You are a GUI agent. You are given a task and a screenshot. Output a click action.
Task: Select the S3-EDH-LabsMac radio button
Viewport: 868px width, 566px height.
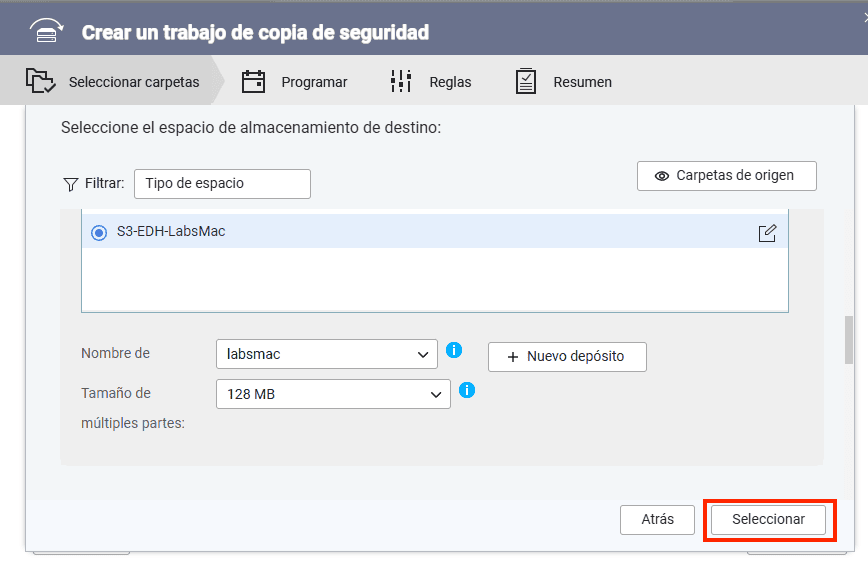[99, 232]
